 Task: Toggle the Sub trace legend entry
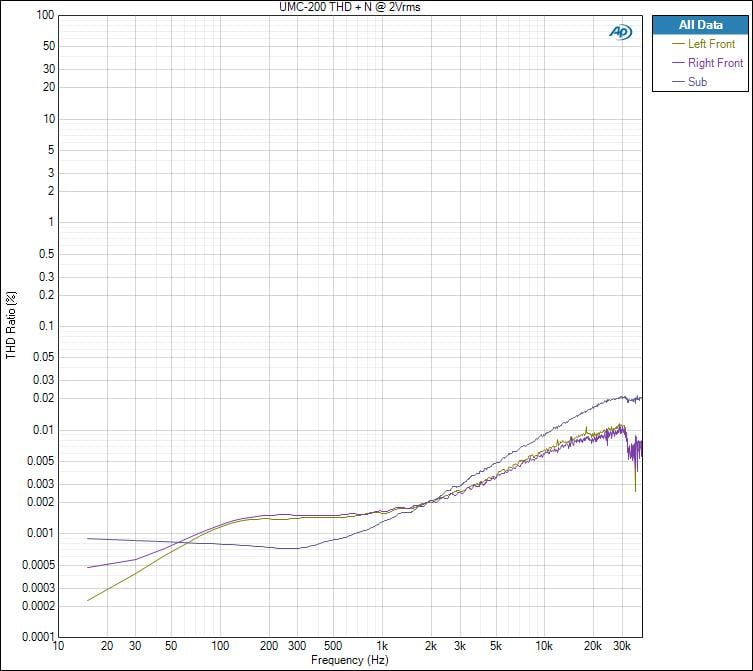pos(697,82)
